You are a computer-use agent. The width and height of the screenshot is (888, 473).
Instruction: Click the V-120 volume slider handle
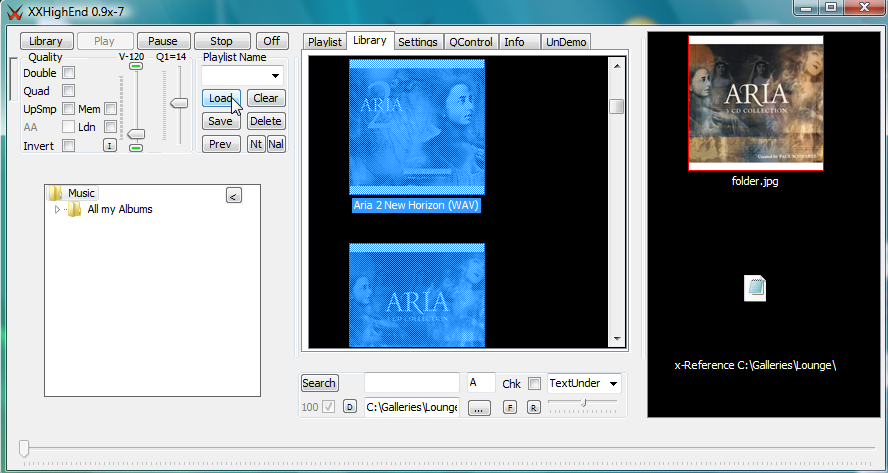[x=136, y=134]
